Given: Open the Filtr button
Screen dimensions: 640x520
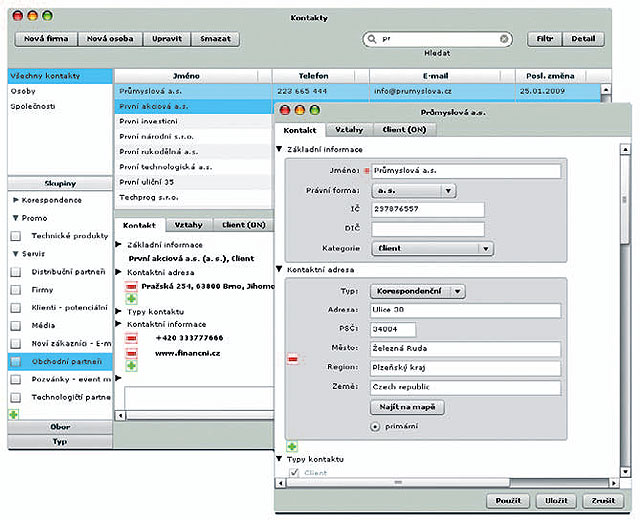Looking at the screenshot, I should pos(545,39).
